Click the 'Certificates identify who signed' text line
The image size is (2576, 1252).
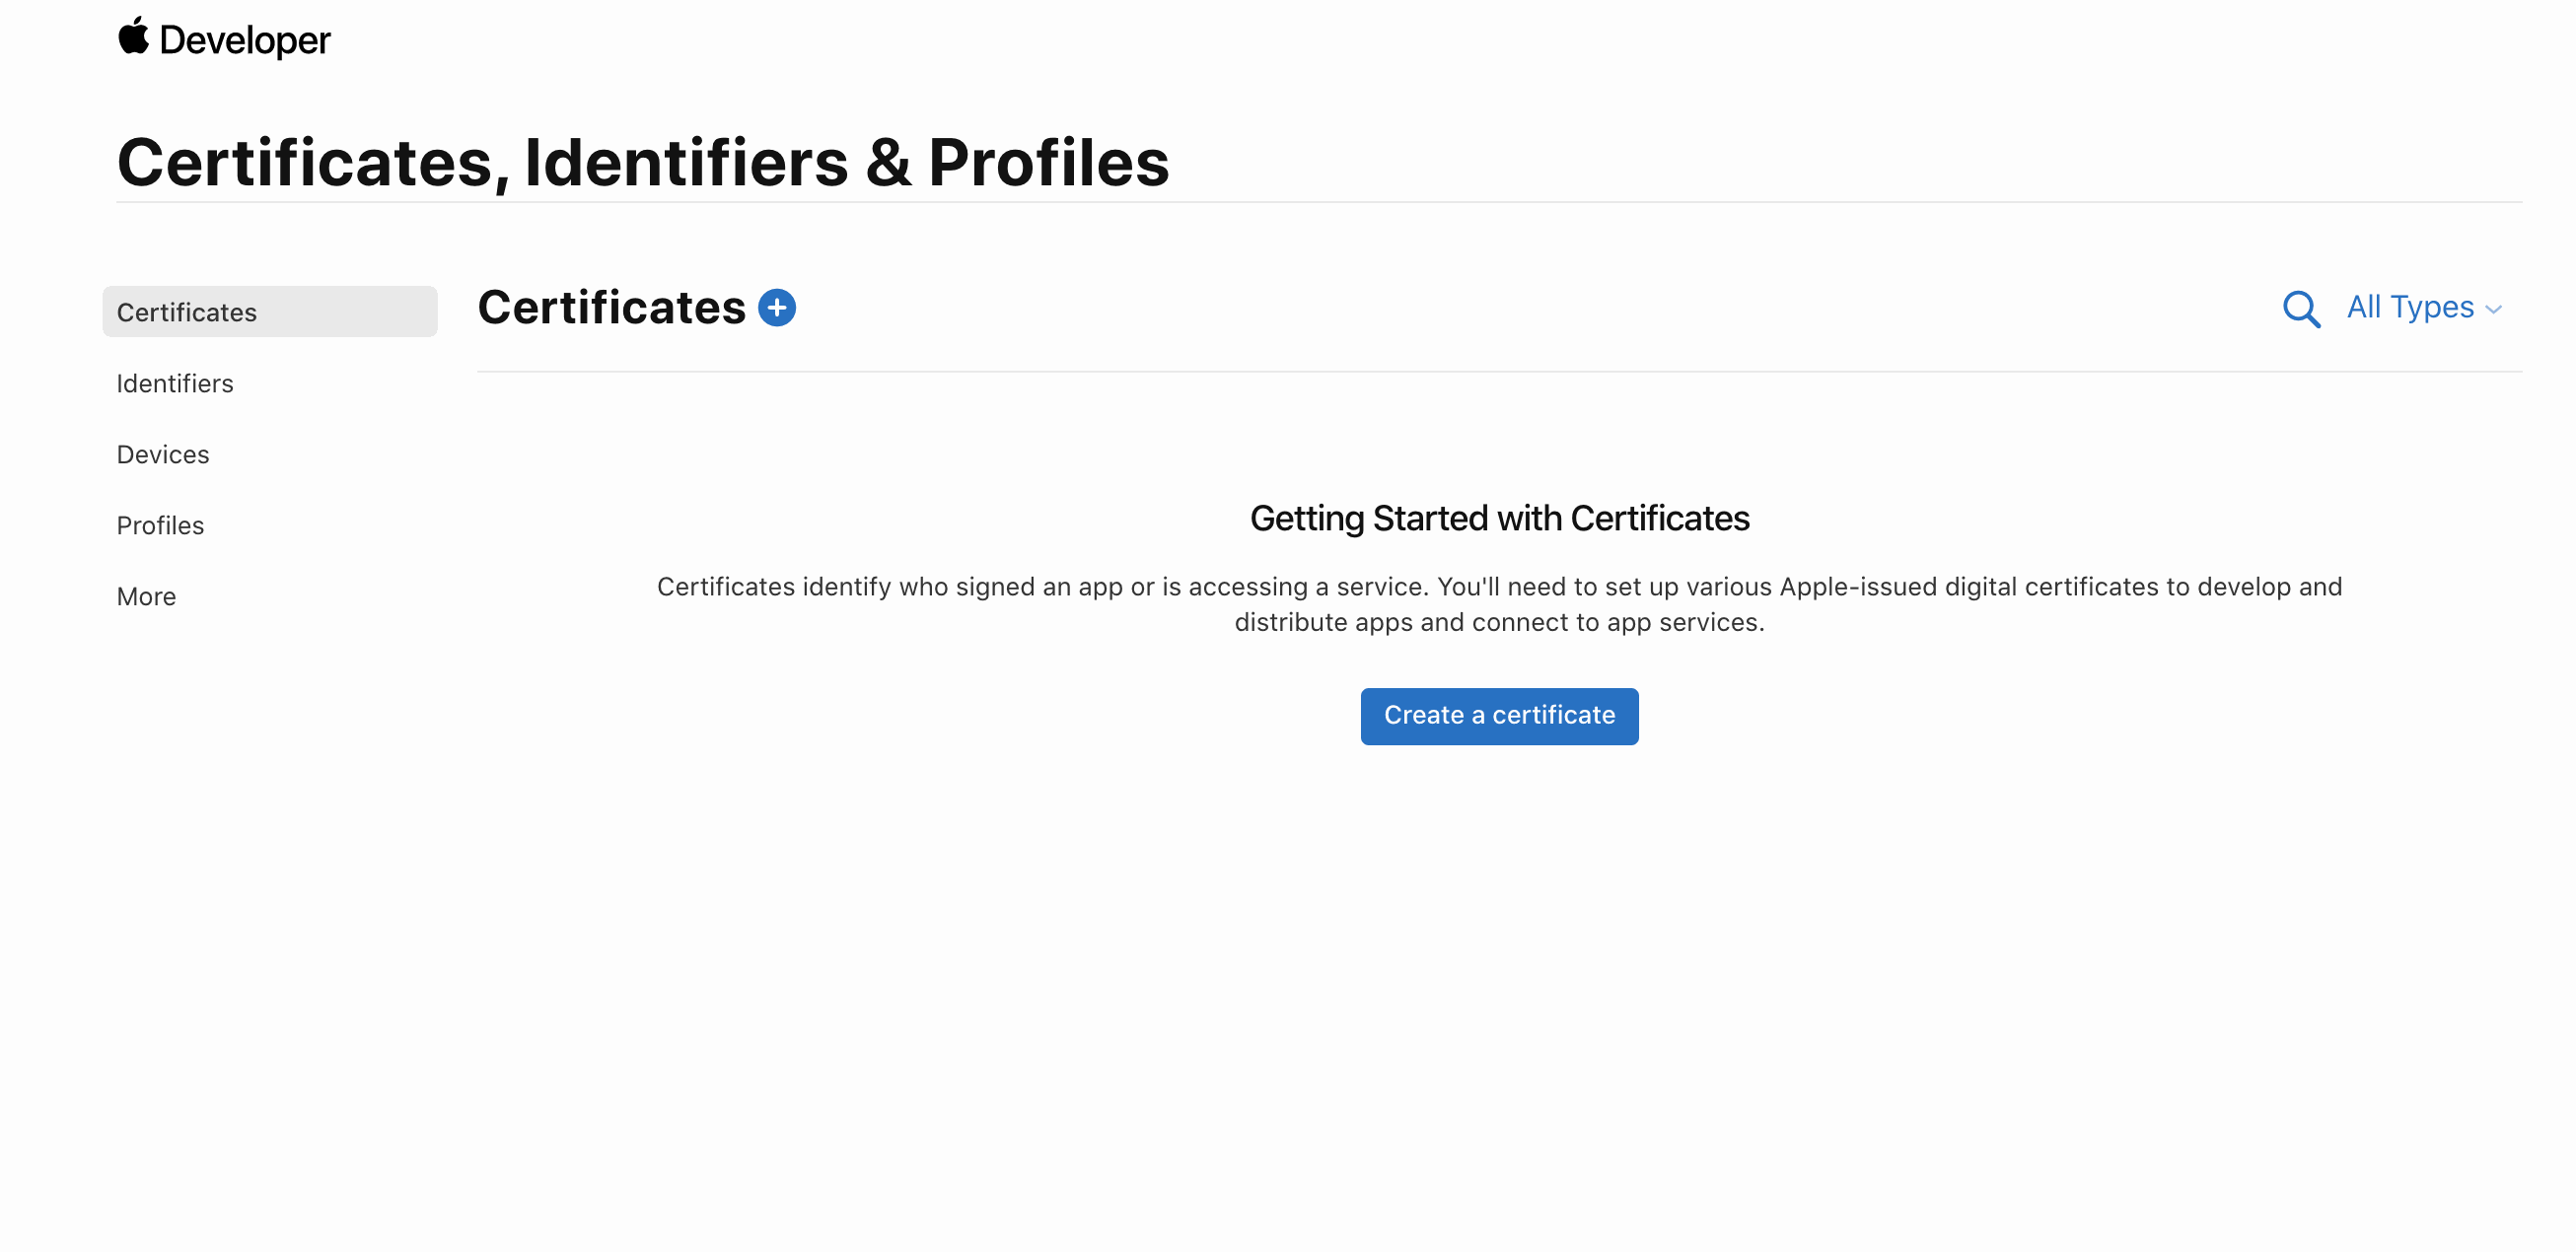tap(1499, 586)
